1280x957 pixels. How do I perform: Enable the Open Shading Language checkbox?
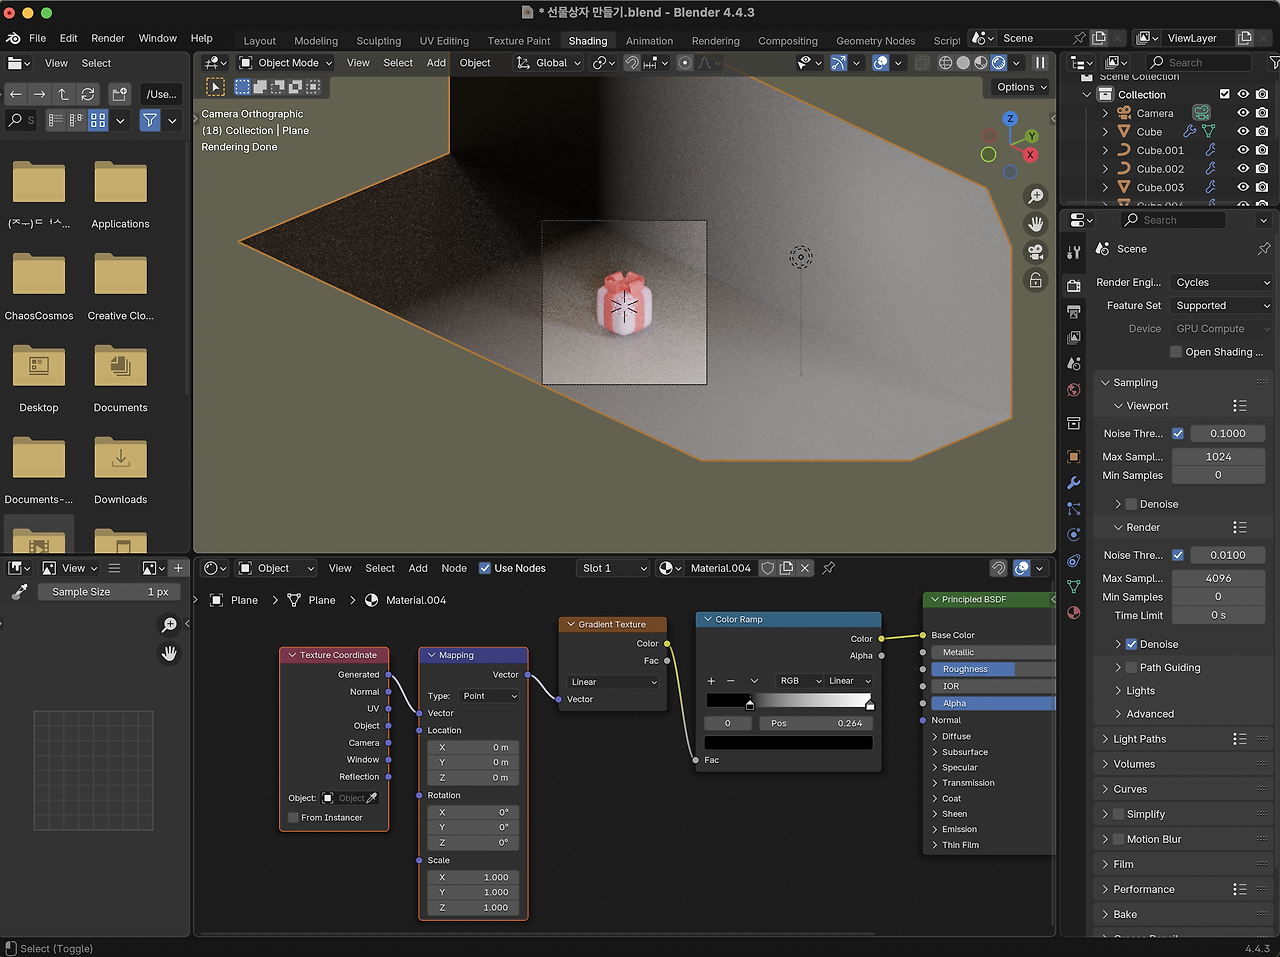1176,352
